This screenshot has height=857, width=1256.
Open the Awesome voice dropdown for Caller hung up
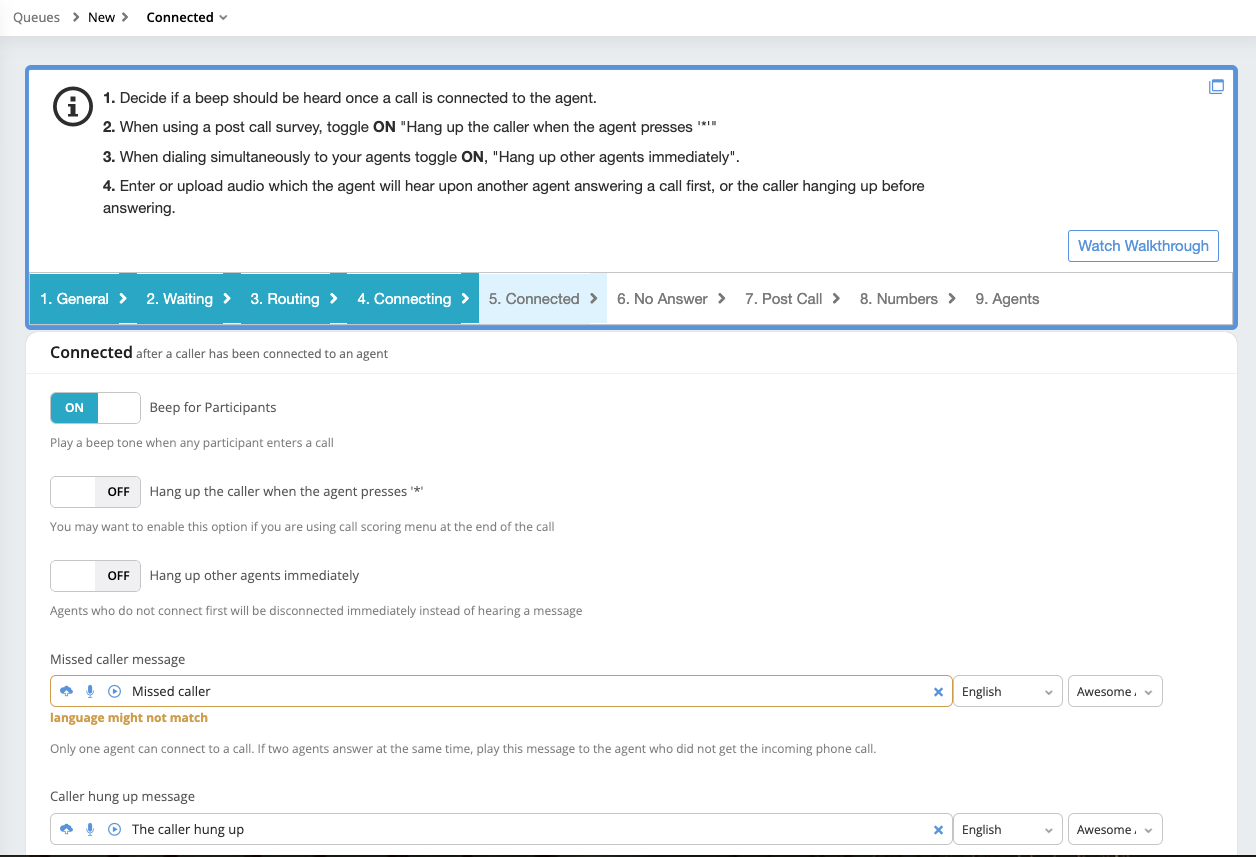pyautogui.click(x=1114, y=829)
